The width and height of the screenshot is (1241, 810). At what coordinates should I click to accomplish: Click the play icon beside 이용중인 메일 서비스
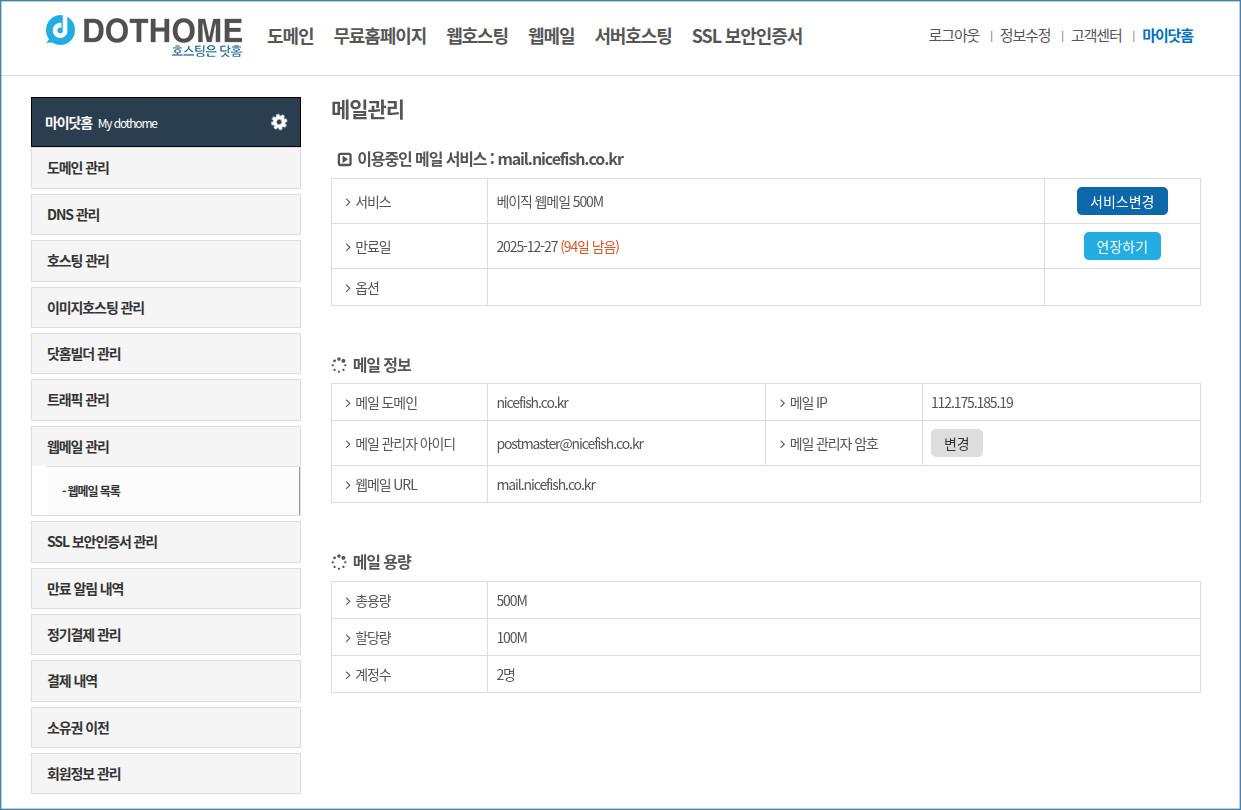[x=344, y=159]
